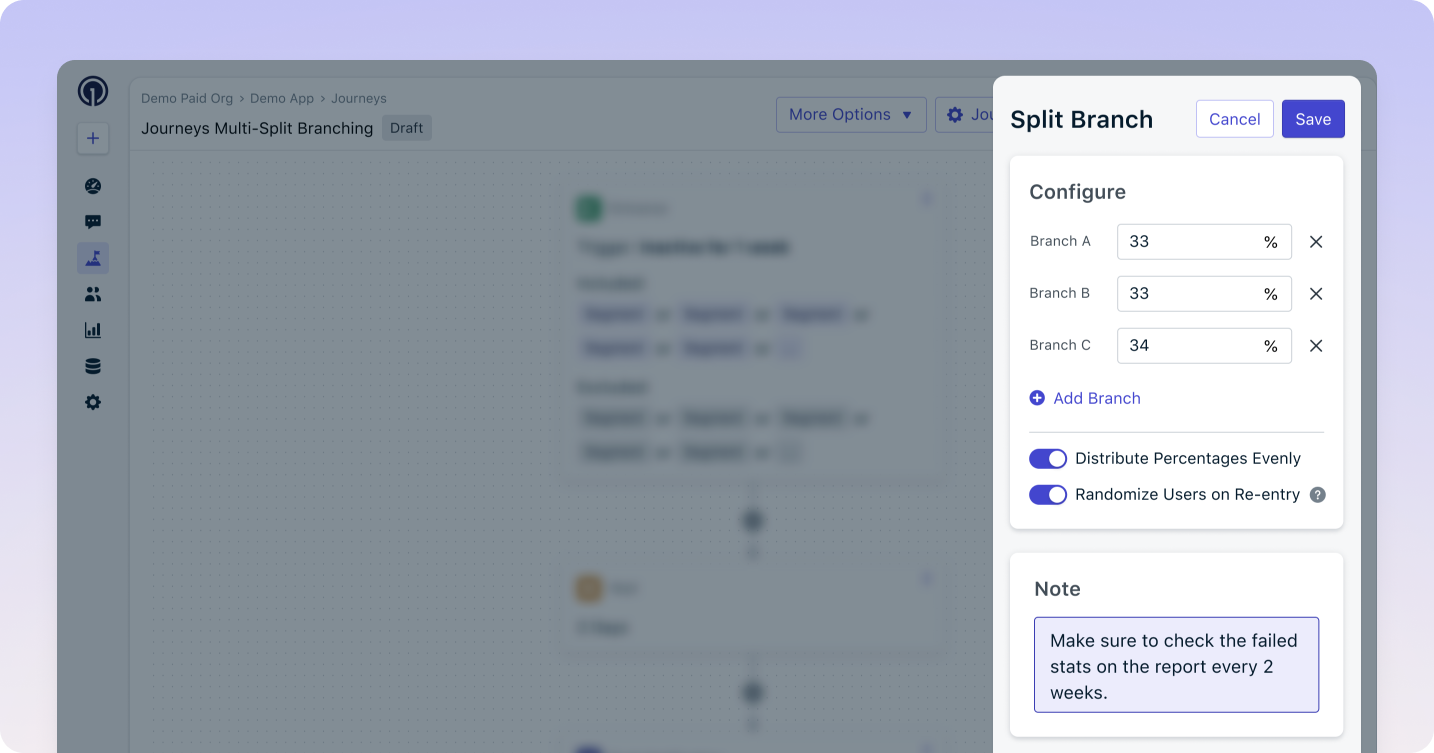Remove Branch A using its X icon

(1316, 242)
